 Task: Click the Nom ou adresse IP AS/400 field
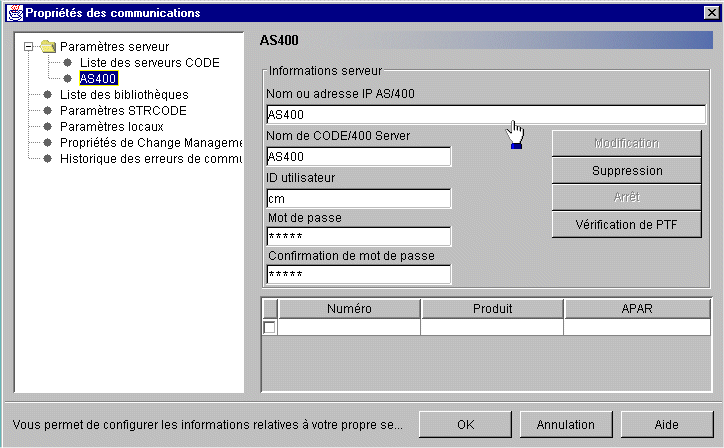pos(485,114)
